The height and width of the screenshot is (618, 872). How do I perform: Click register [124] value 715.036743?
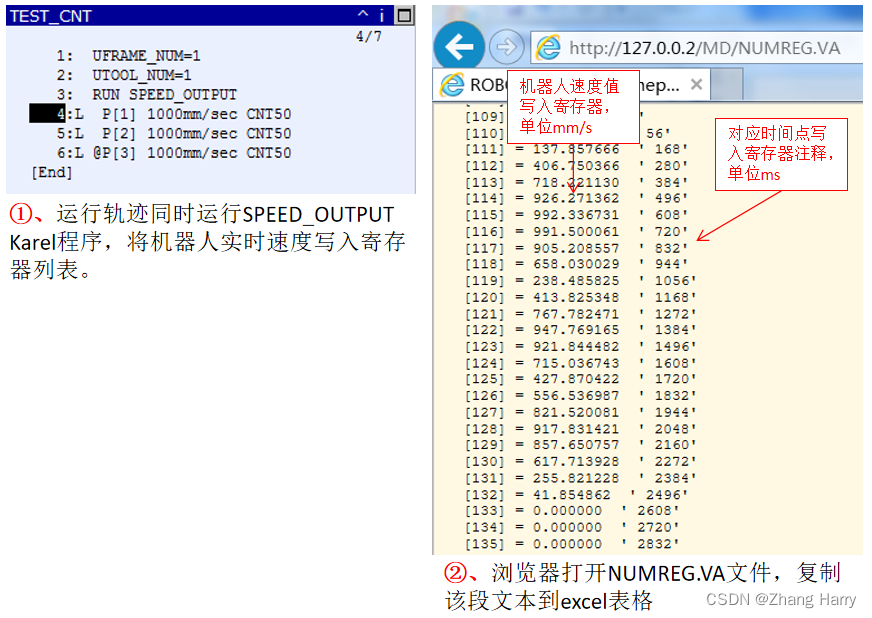576,363
